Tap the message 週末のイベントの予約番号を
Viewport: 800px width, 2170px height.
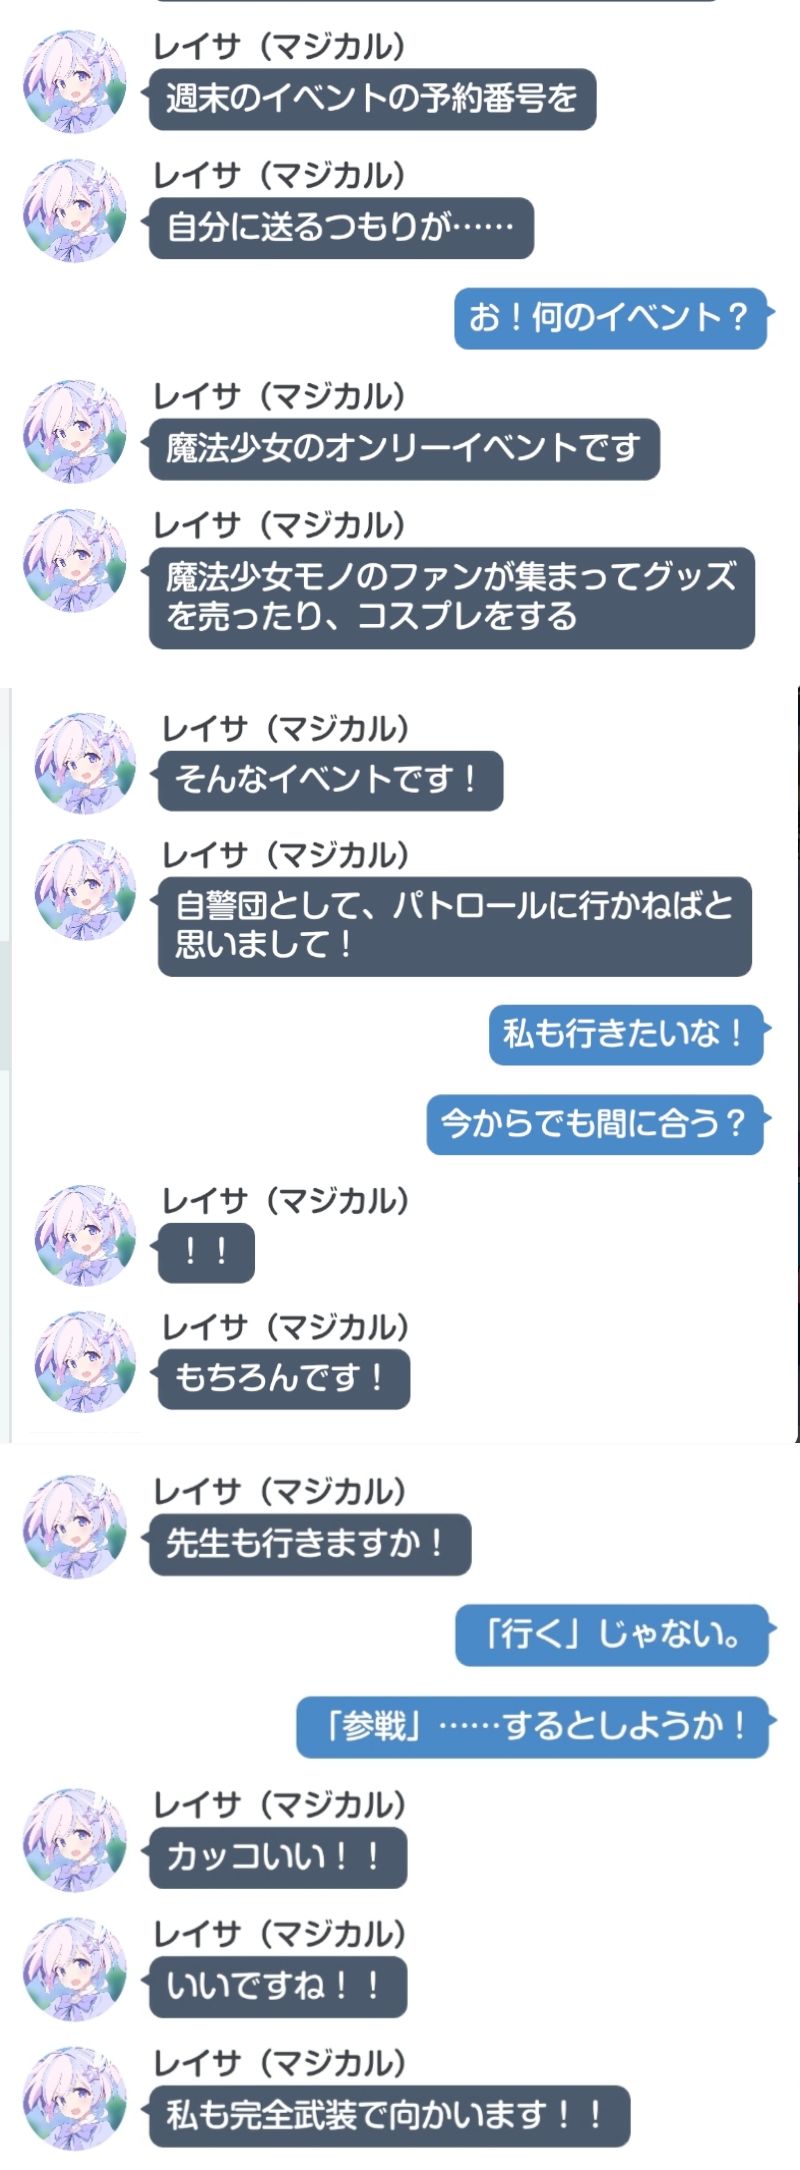click(372, 99)
